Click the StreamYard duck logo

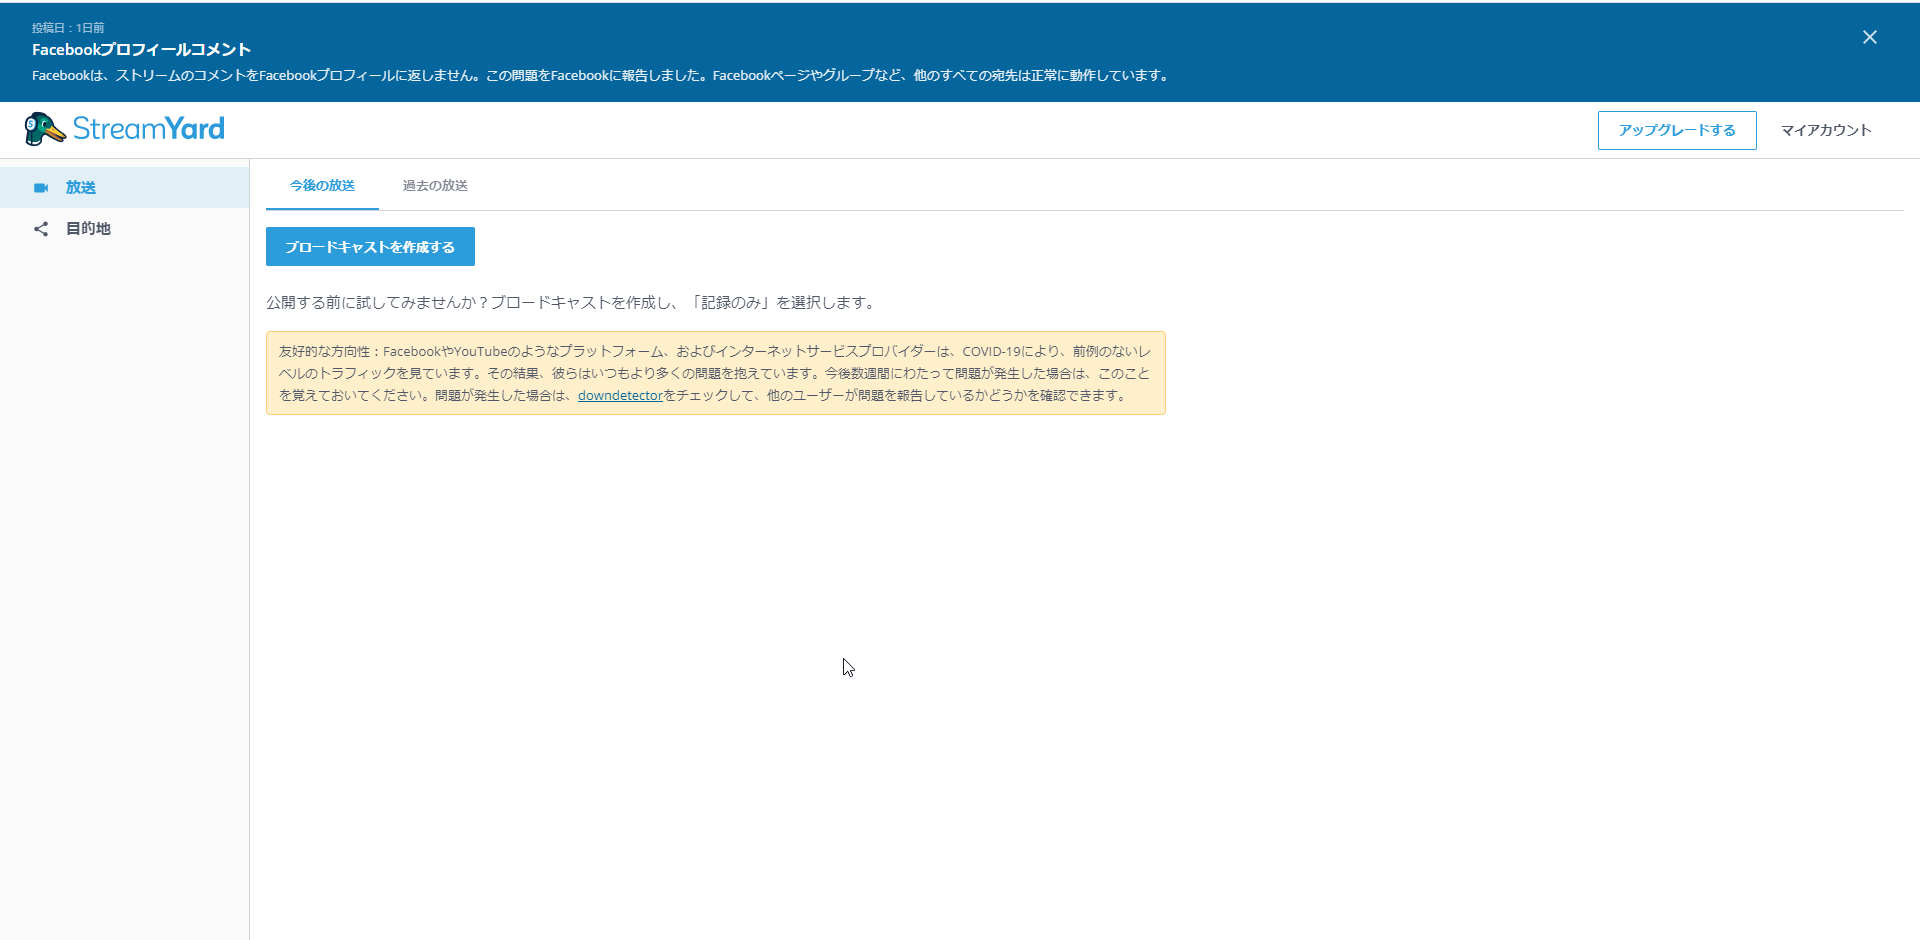tap(45, 129)
